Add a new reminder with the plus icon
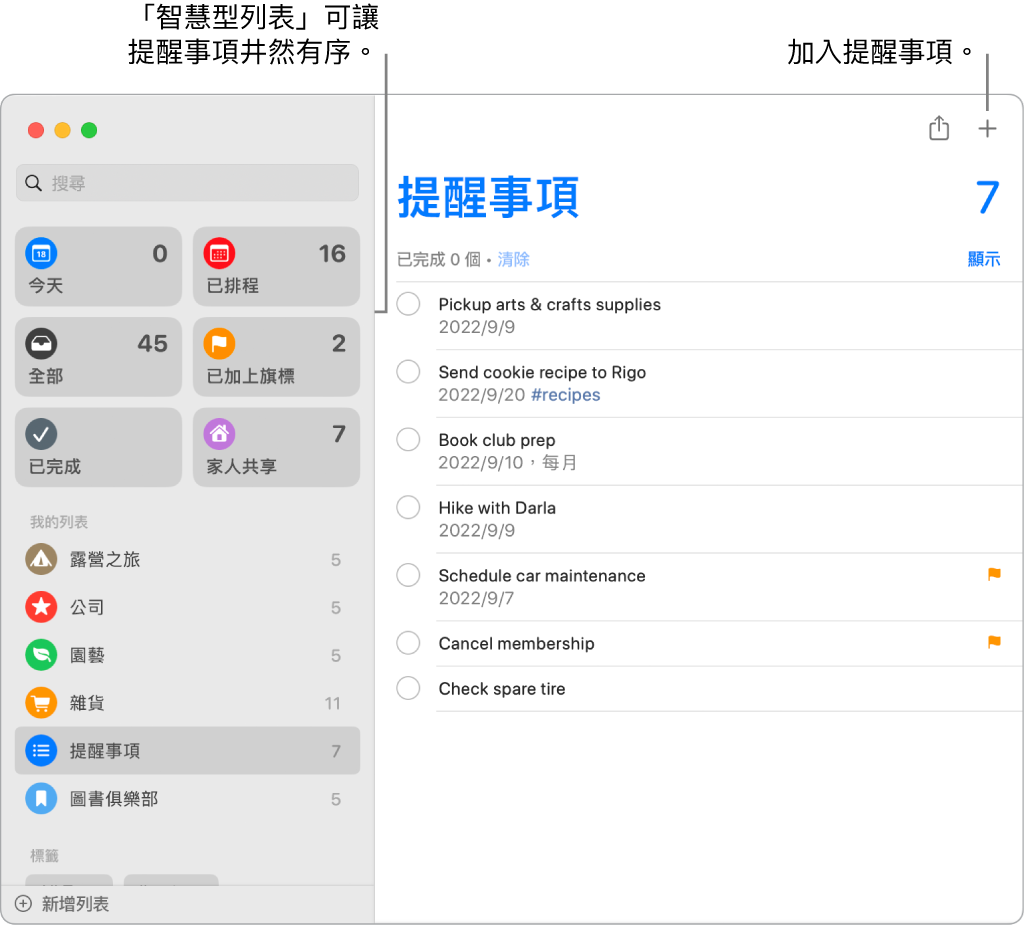This screenshot has height=926, width=1027. click(x=987, y=128)
